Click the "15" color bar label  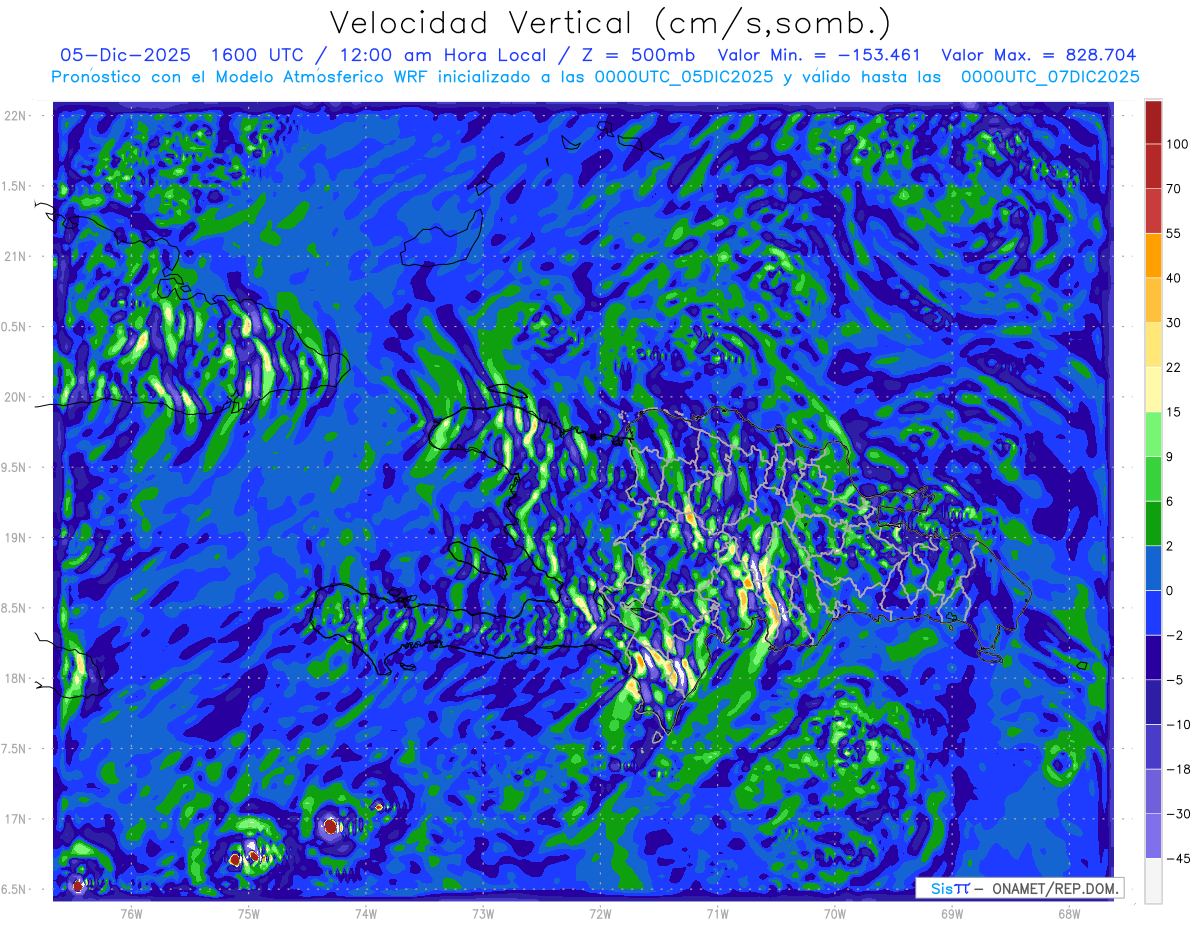point(1174,412)
